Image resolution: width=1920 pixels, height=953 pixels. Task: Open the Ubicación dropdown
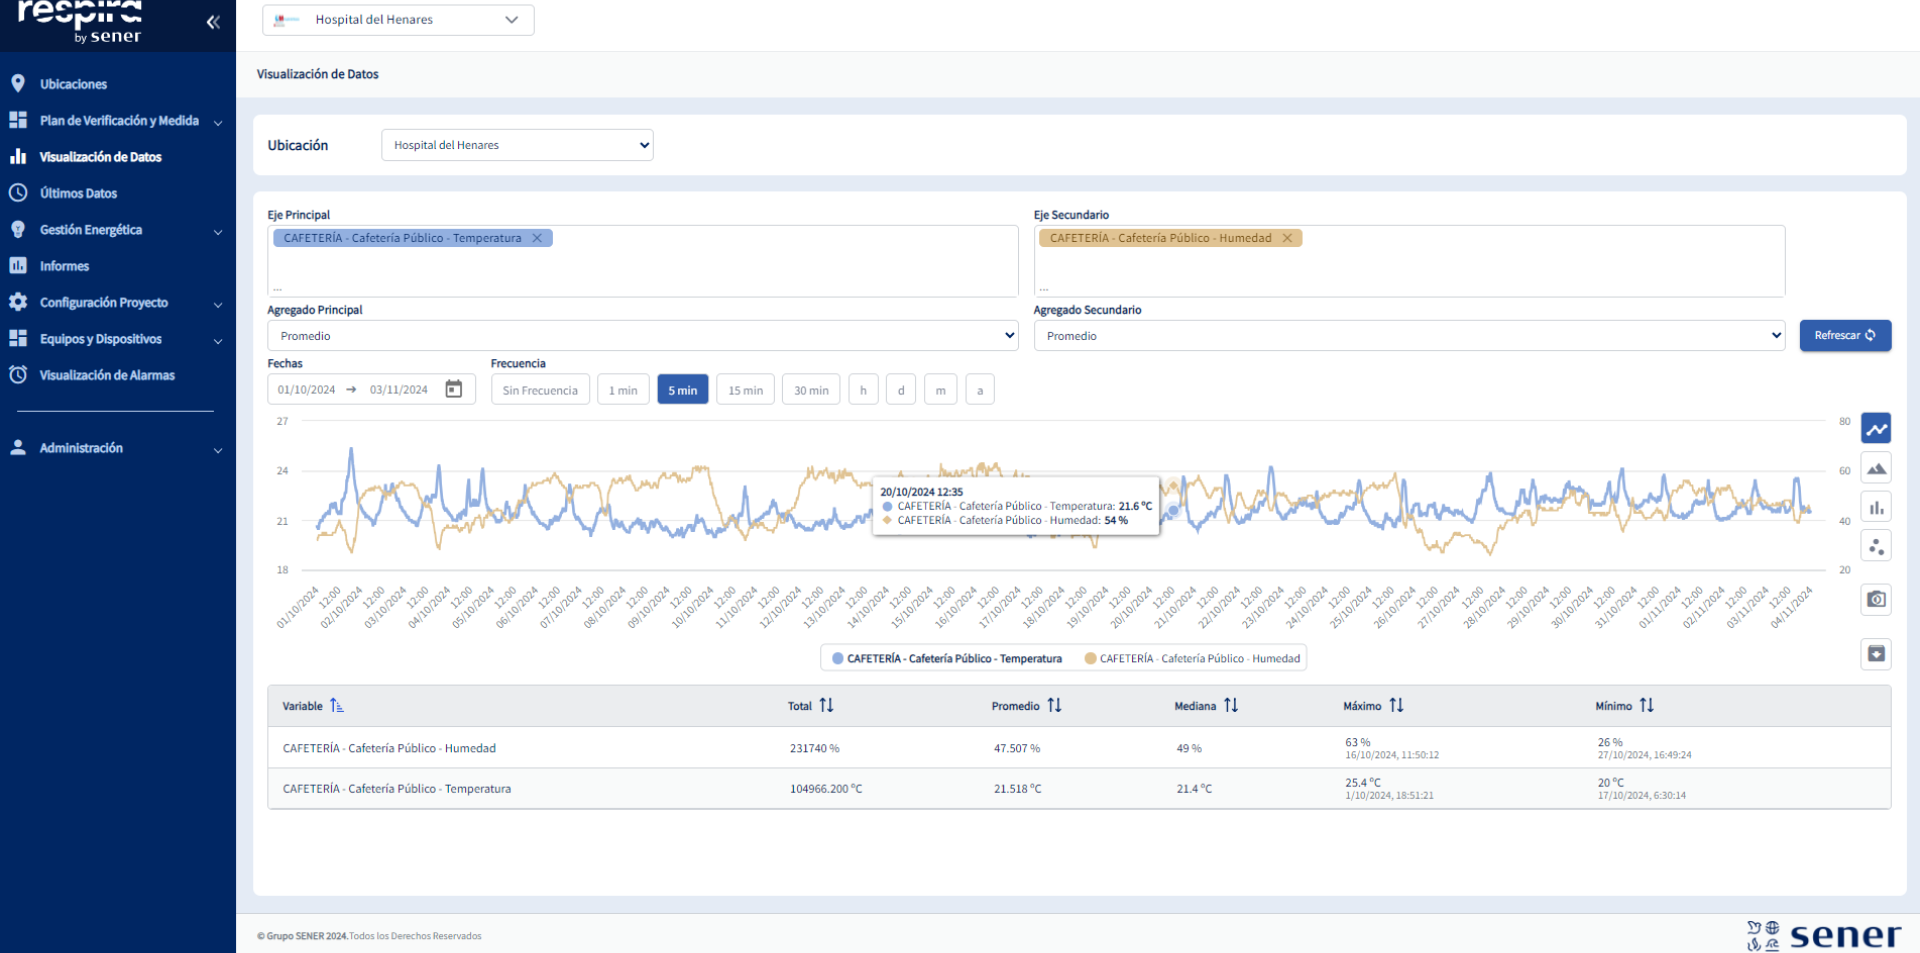tap(517, 145)
